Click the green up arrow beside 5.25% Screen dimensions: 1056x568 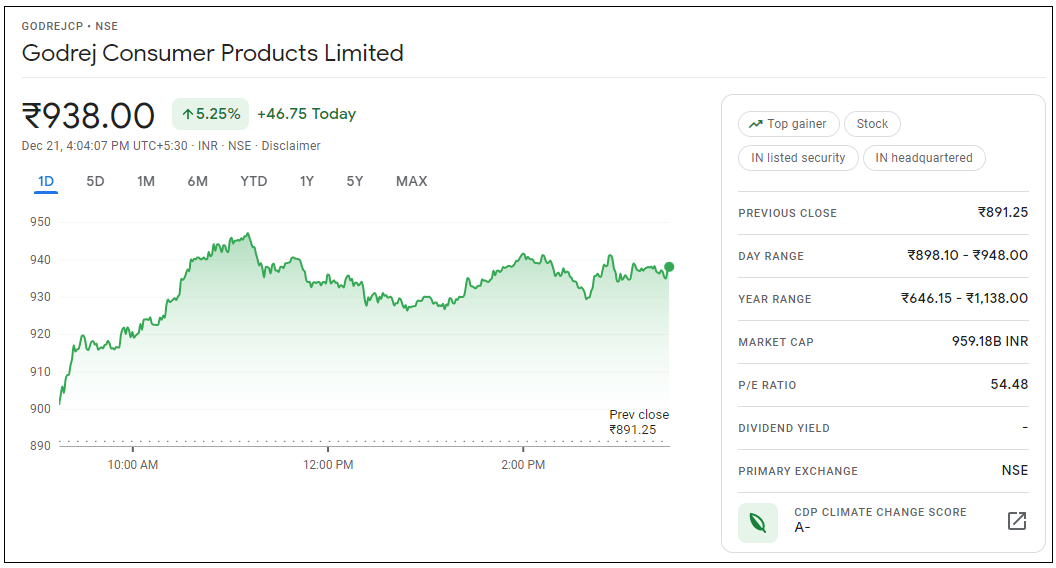188,115
